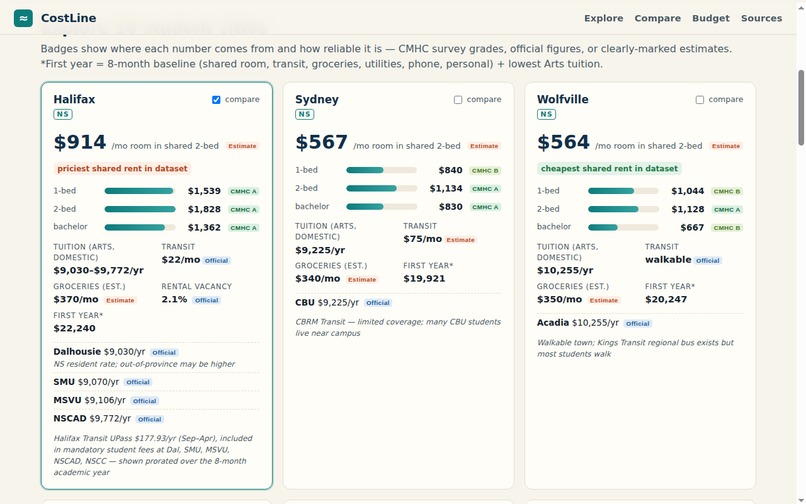This screenshot has width=806, height=504.
Task: Click the CostLine logo icon
Action: (x=23, y=18)
